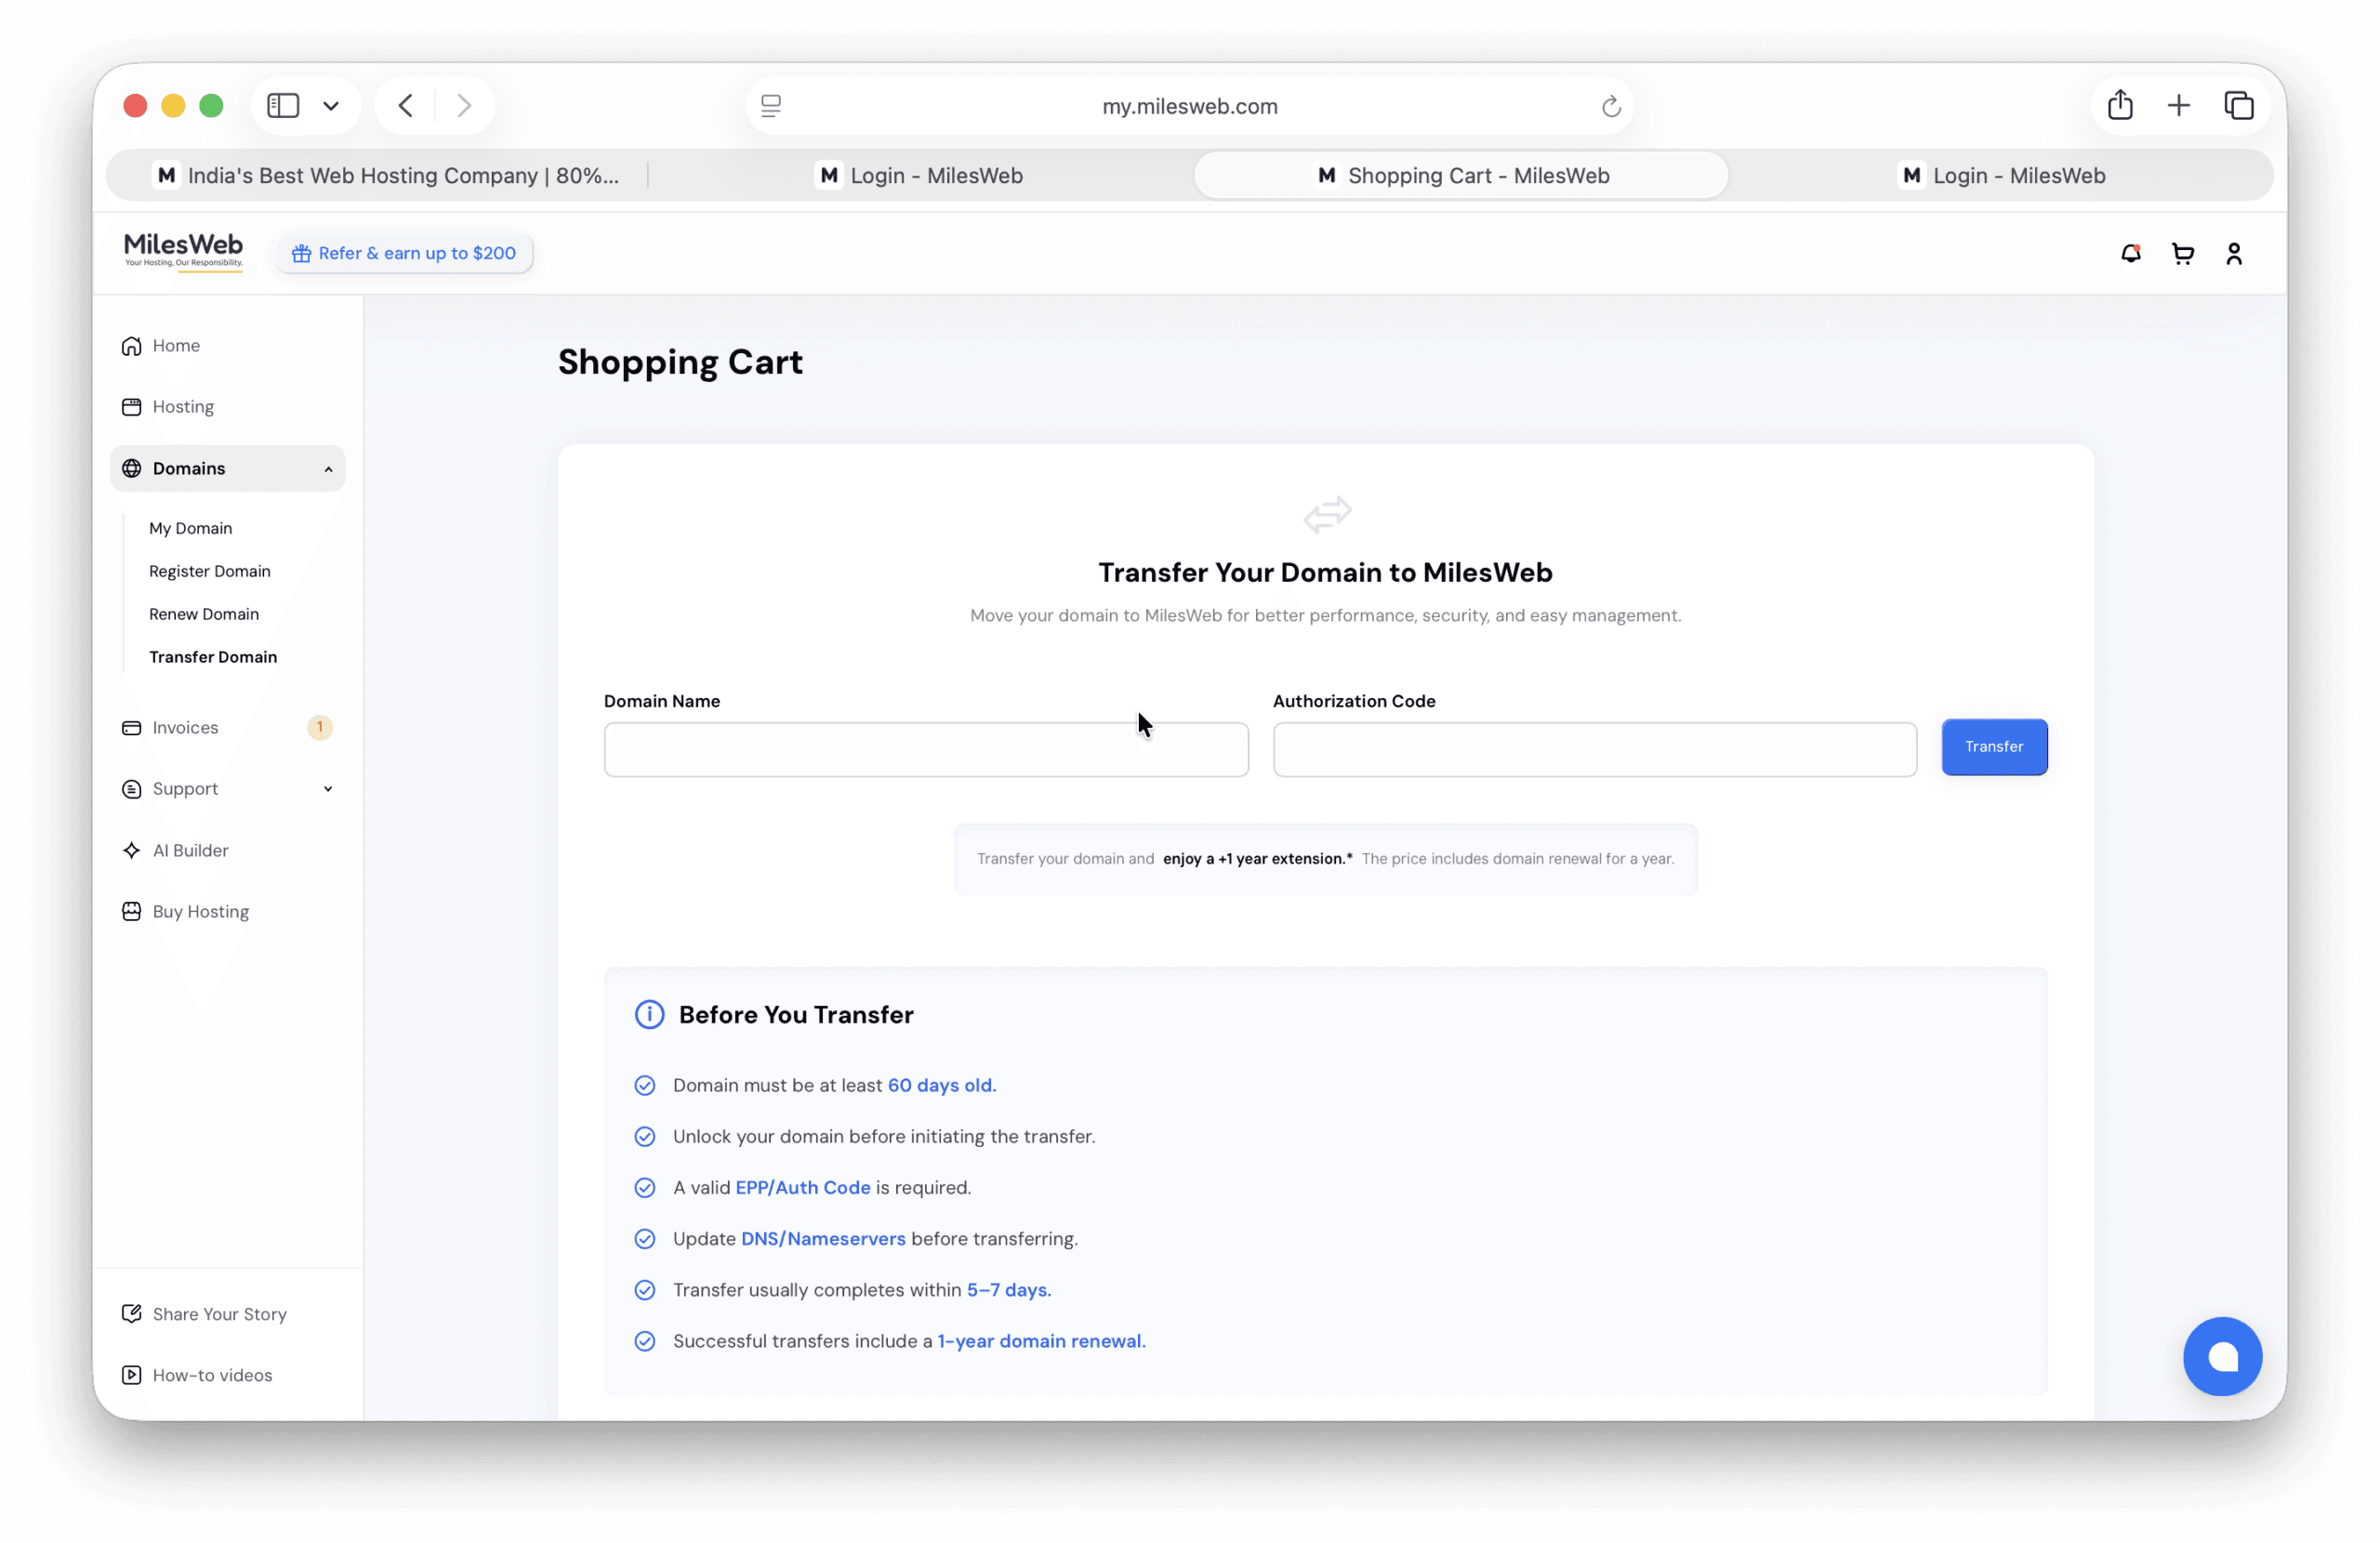Open the live chat bubble
Image resolution: width=2380 pixels, height=1543 pixels.
click(x=2222, y=1357)
